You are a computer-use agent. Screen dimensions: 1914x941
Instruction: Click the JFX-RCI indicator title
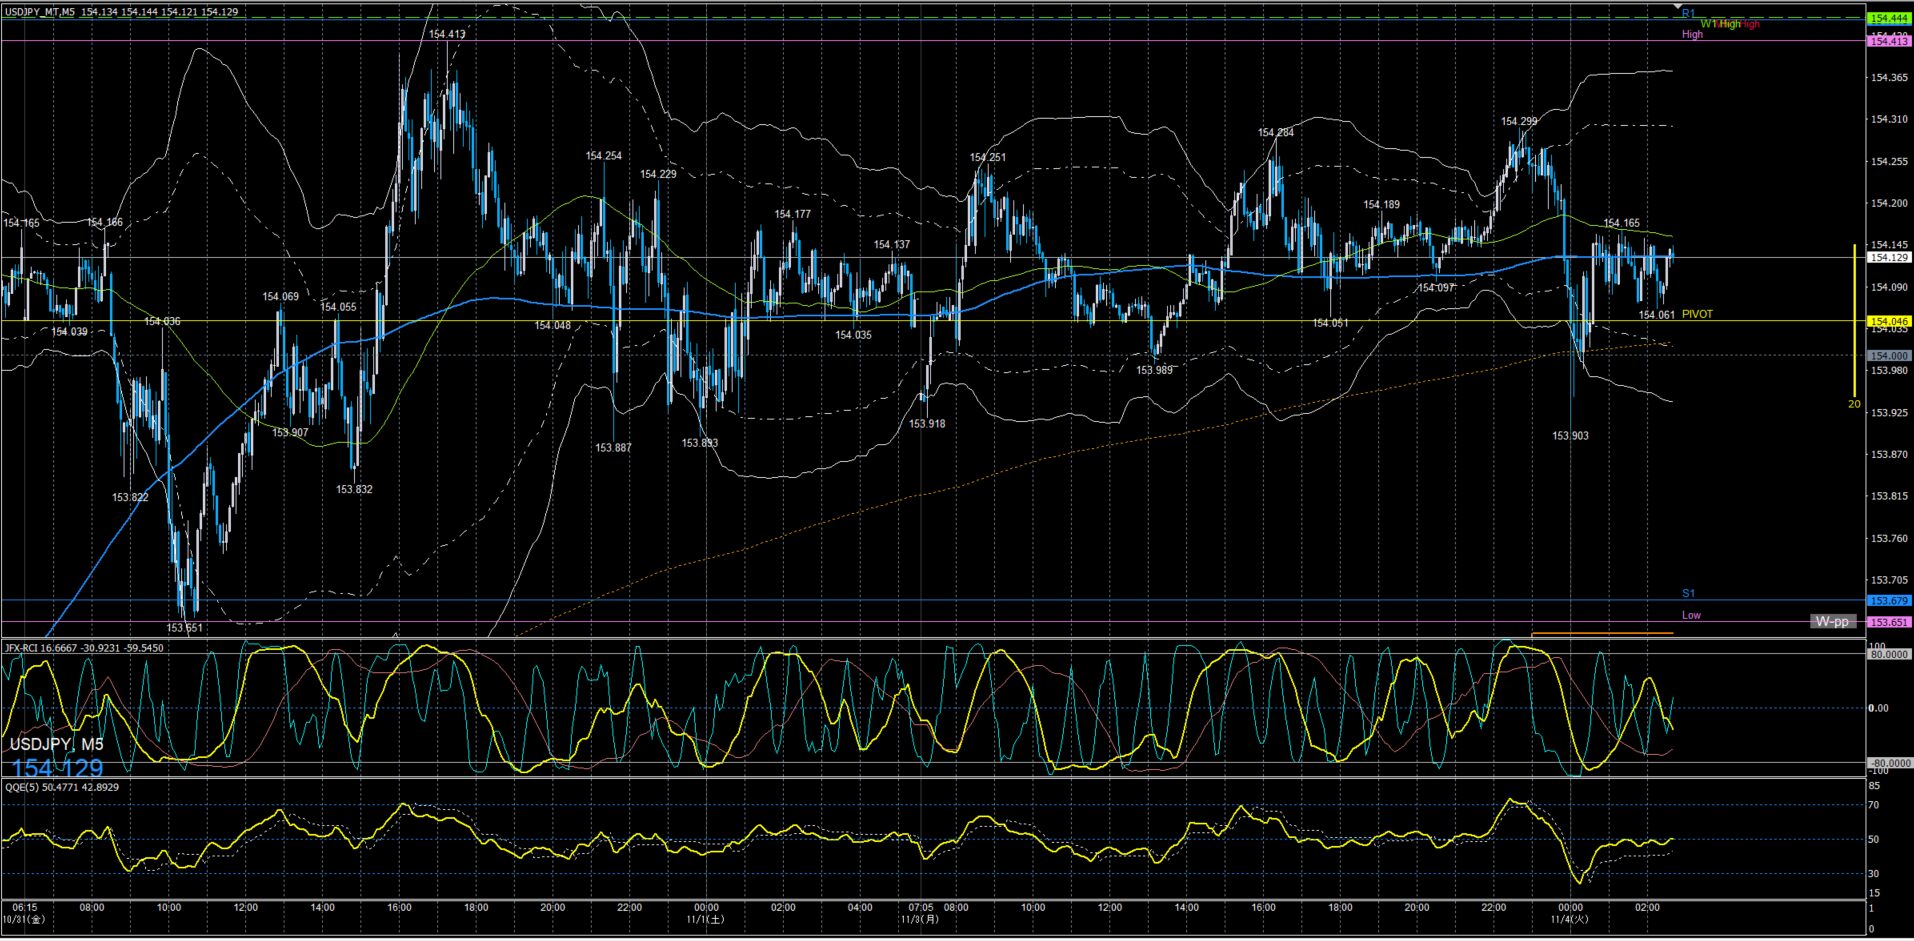84,648
